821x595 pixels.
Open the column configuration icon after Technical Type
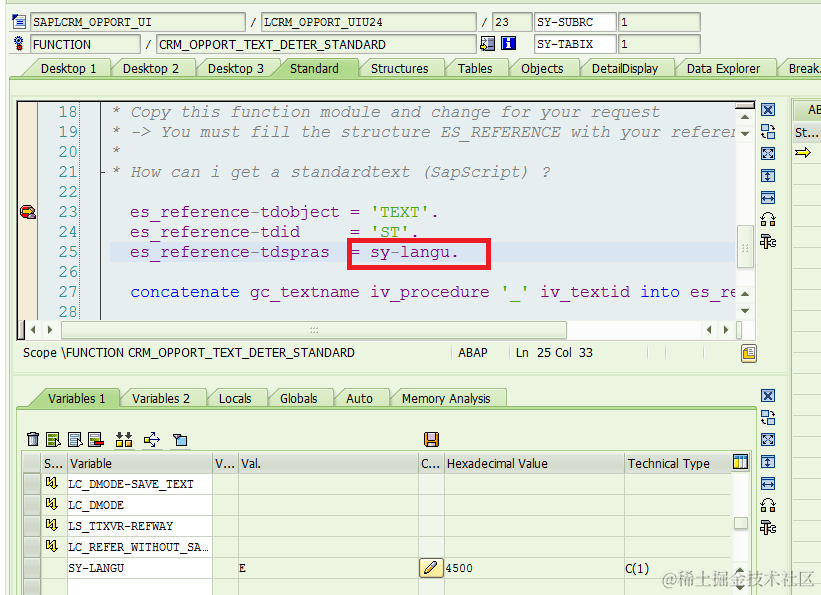pyautogui.click(x=740, y=462)
